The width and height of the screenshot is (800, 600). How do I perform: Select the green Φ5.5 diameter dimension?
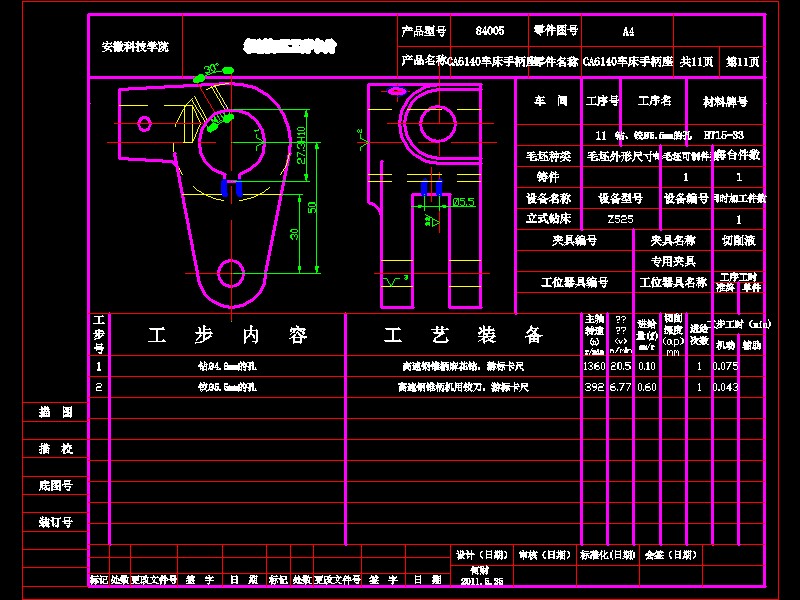[x=464, y=202]
